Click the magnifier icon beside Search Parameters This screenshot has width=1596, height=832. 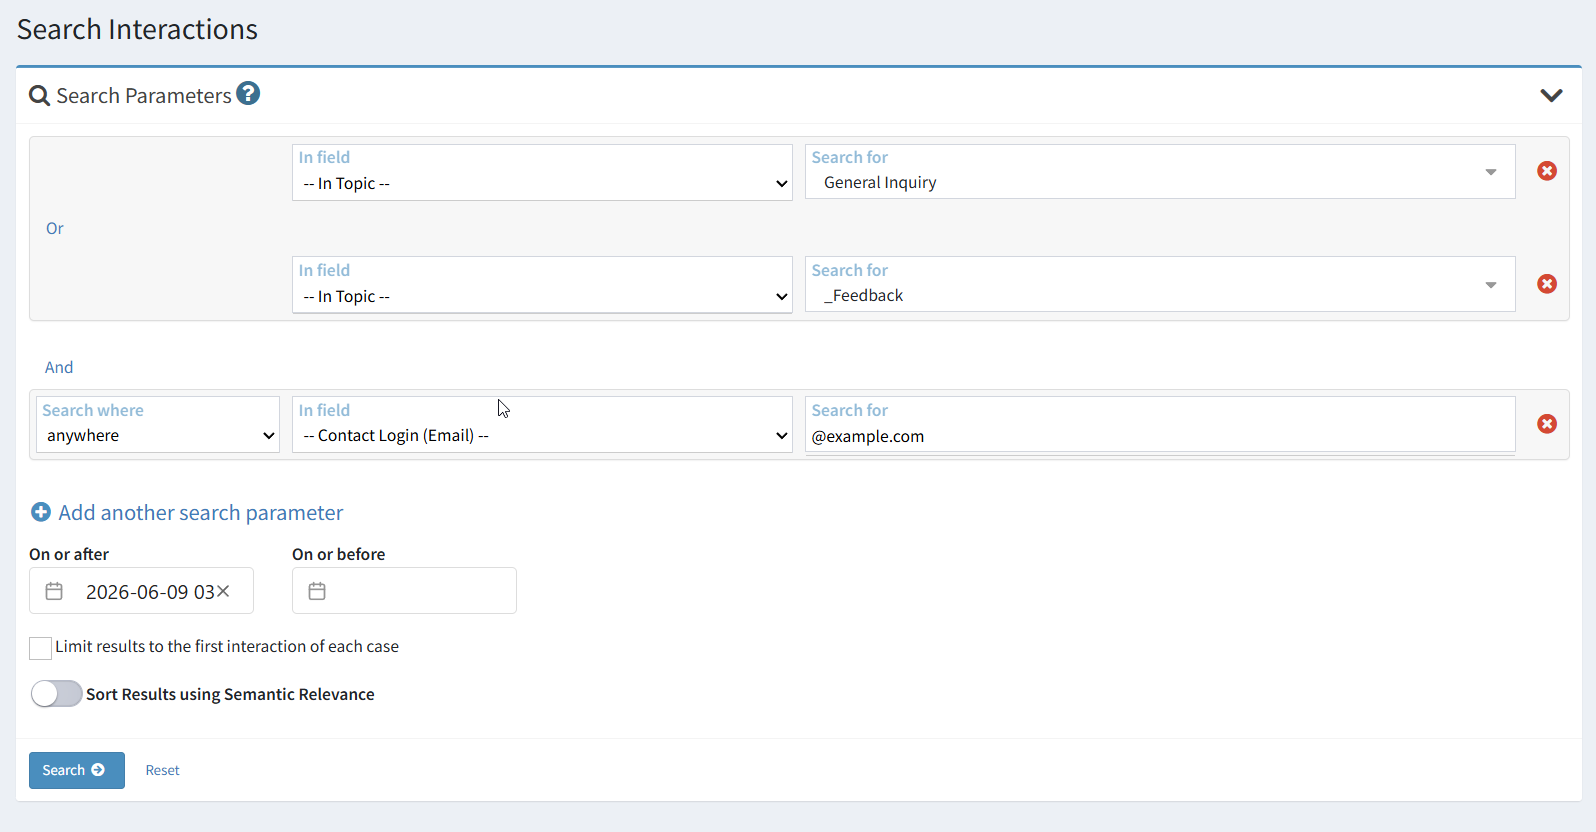click(39, 96)
